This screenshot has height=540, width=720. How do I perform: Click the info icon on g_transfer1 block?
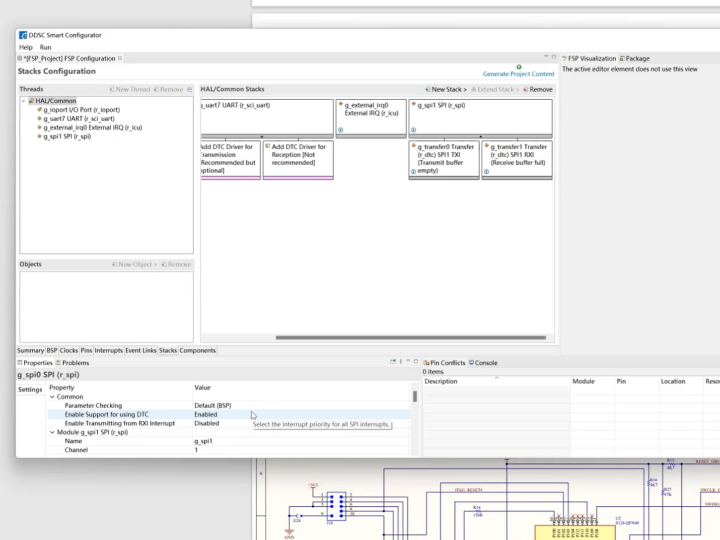point(486,173)
